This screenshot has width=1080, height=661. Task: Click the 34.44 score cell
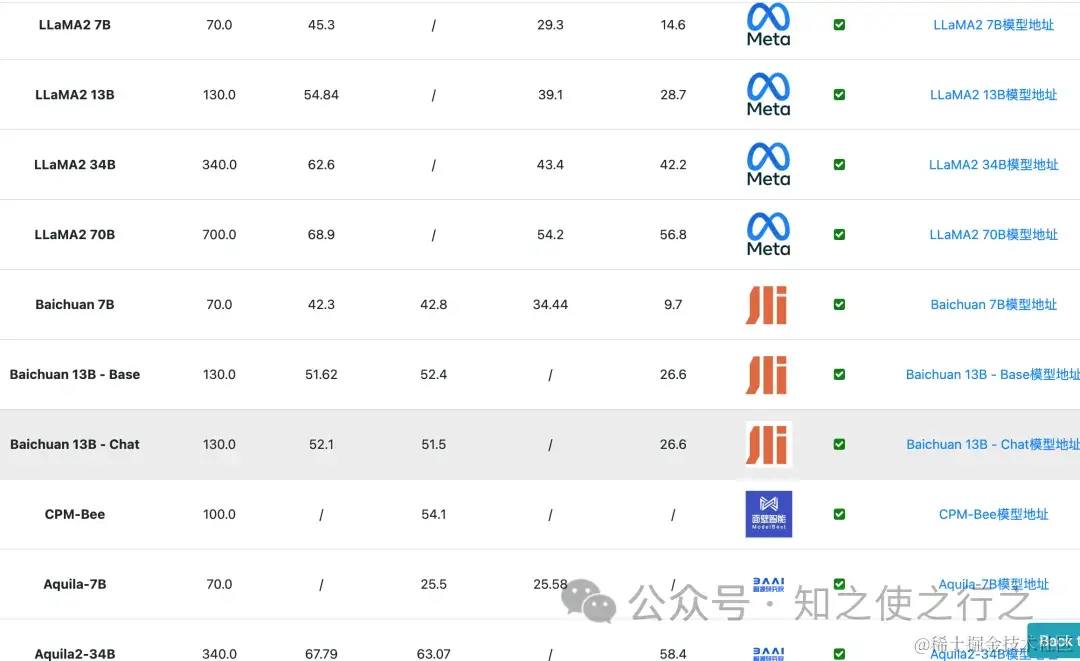(550, 304)
